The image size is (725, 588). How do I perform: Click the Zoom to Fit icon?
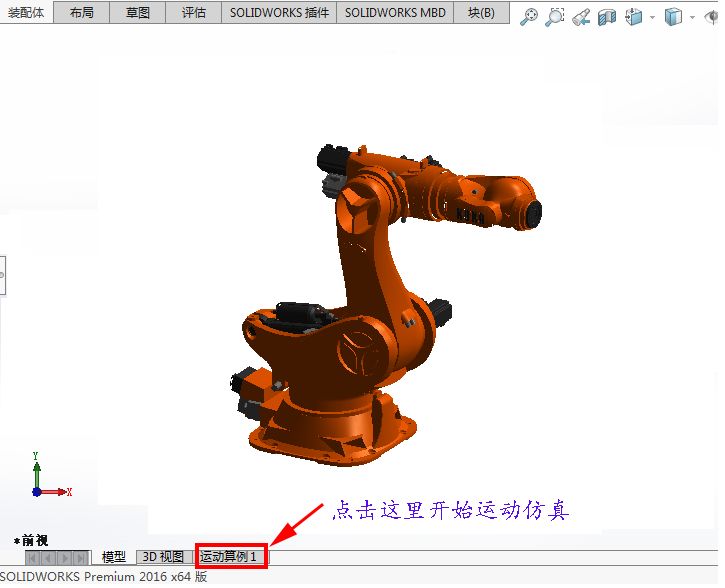tap(530, 17)
